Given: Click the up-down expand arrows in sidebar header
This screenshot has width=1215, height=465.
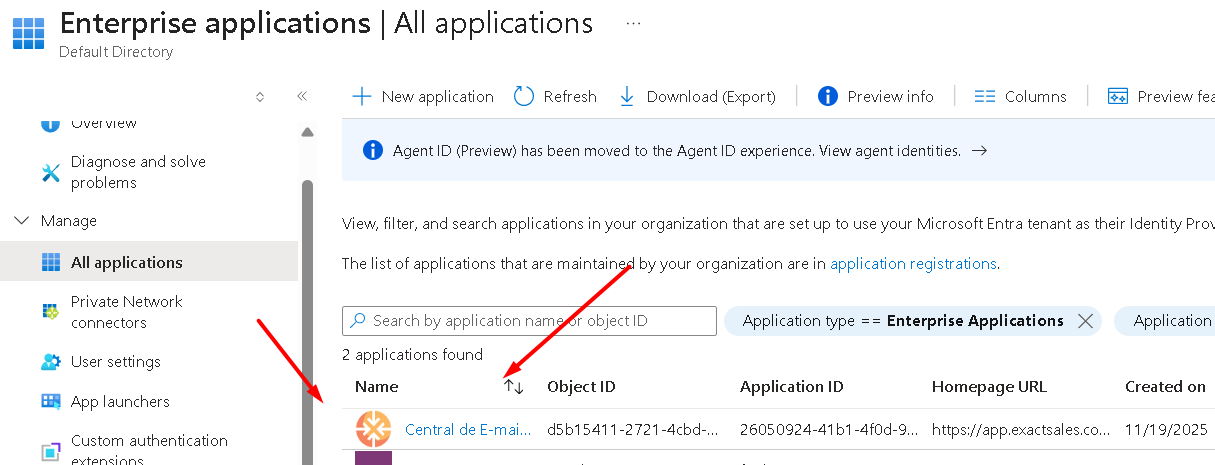Looking at the screenshot, I should coord(260,97).
